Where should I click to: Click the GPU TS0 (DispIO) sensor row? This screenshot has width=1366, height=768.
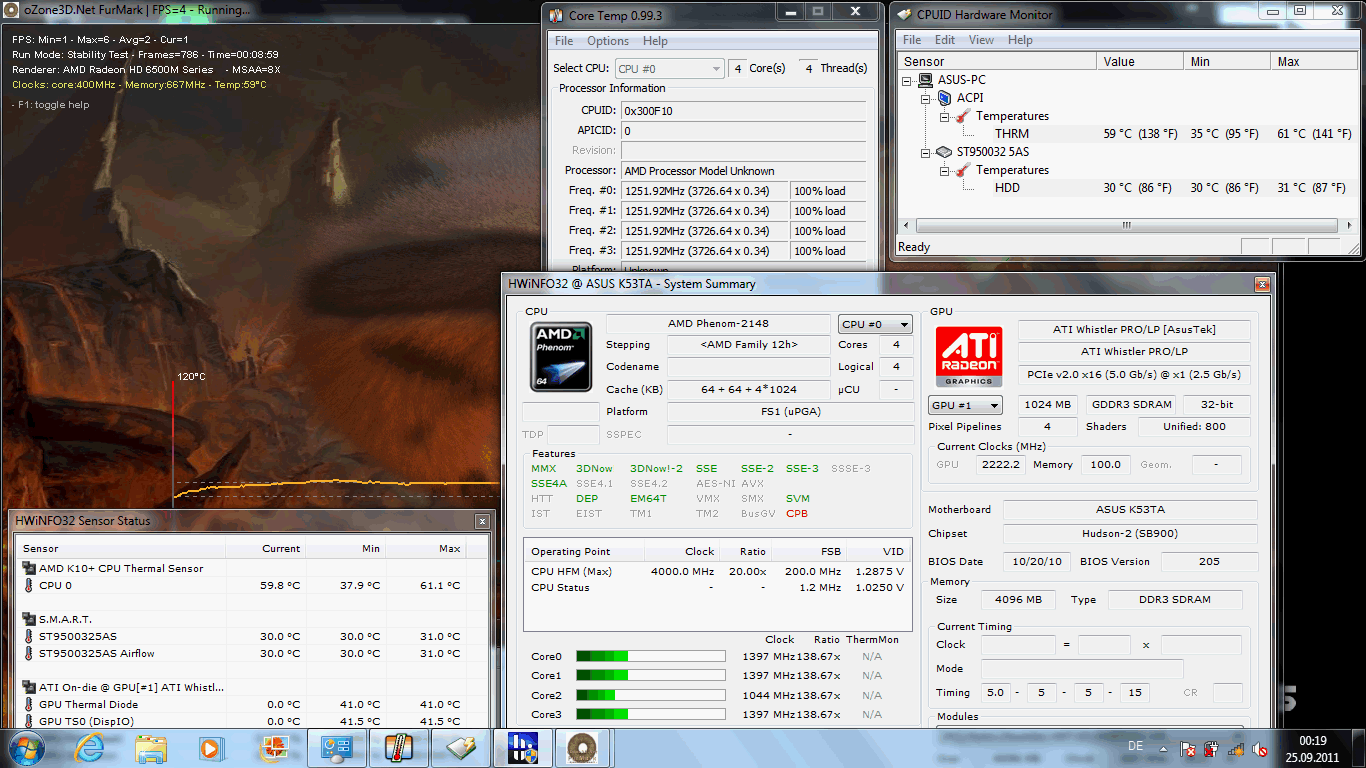pos(253,721)
